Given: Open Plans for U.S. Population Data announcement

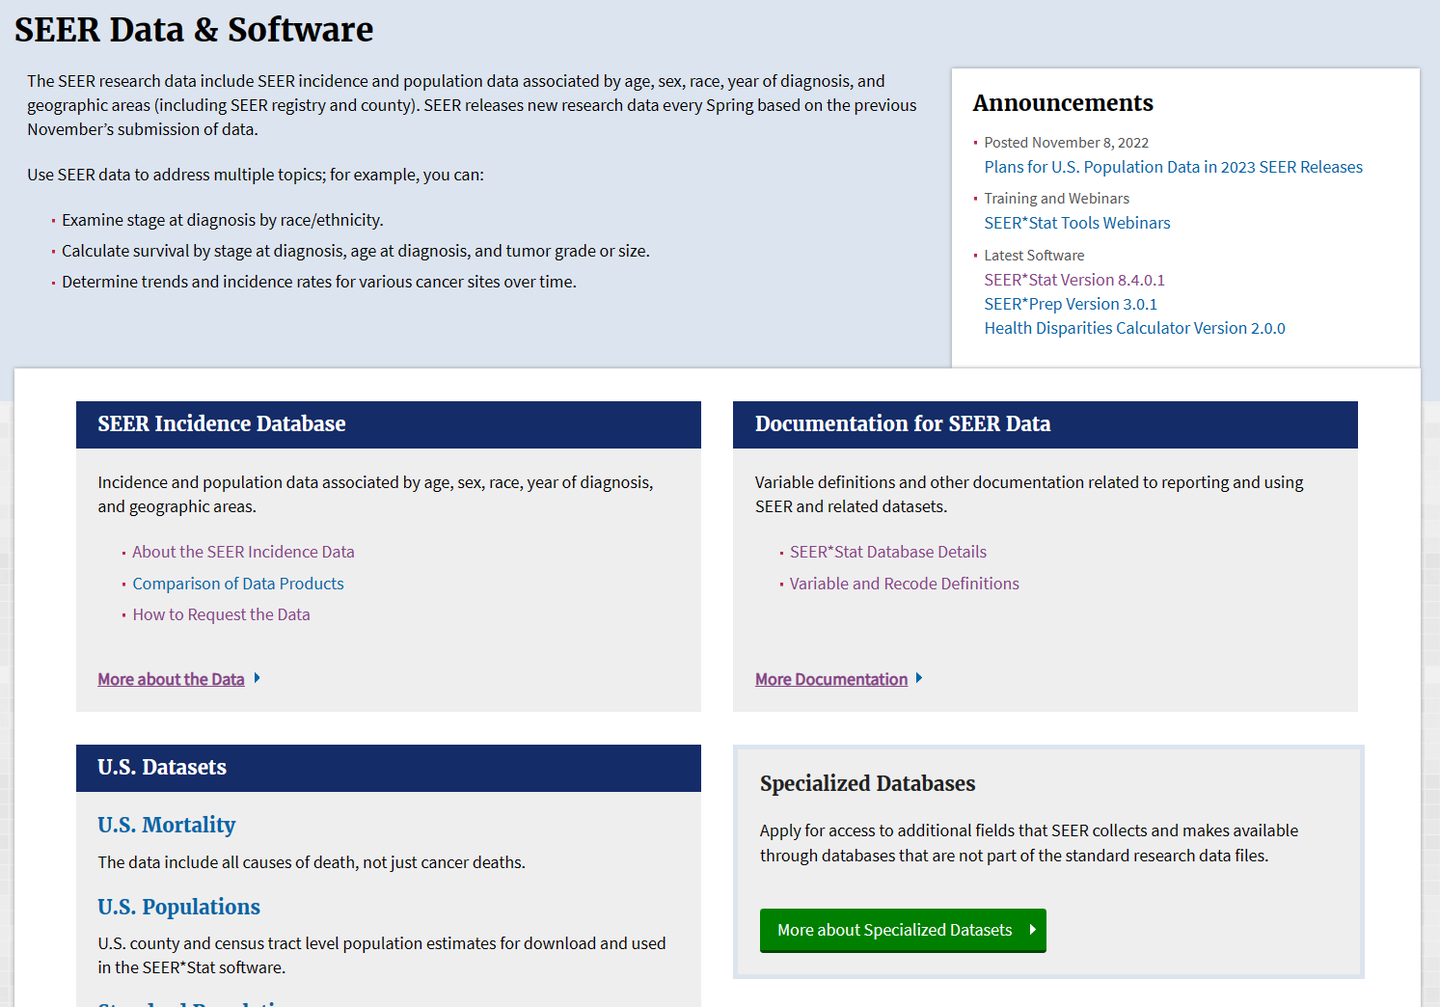Looking at the screenshot, I should (1173, 167).
